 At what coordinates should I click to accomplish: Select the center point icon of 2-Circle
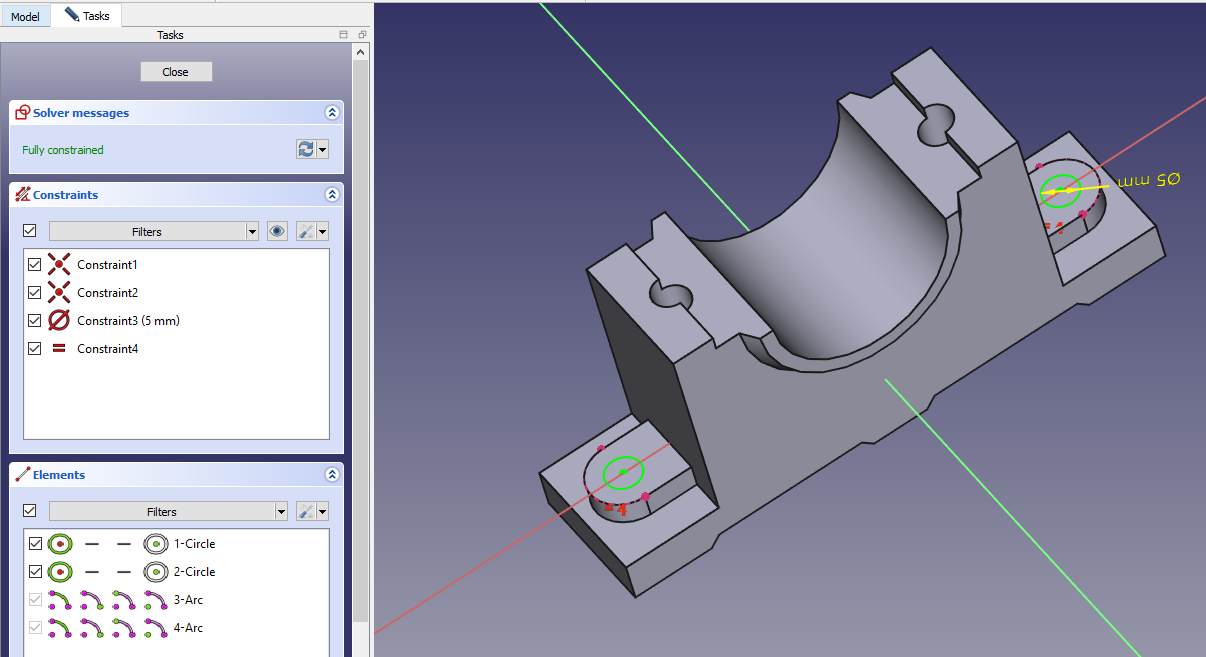[155, 572]
